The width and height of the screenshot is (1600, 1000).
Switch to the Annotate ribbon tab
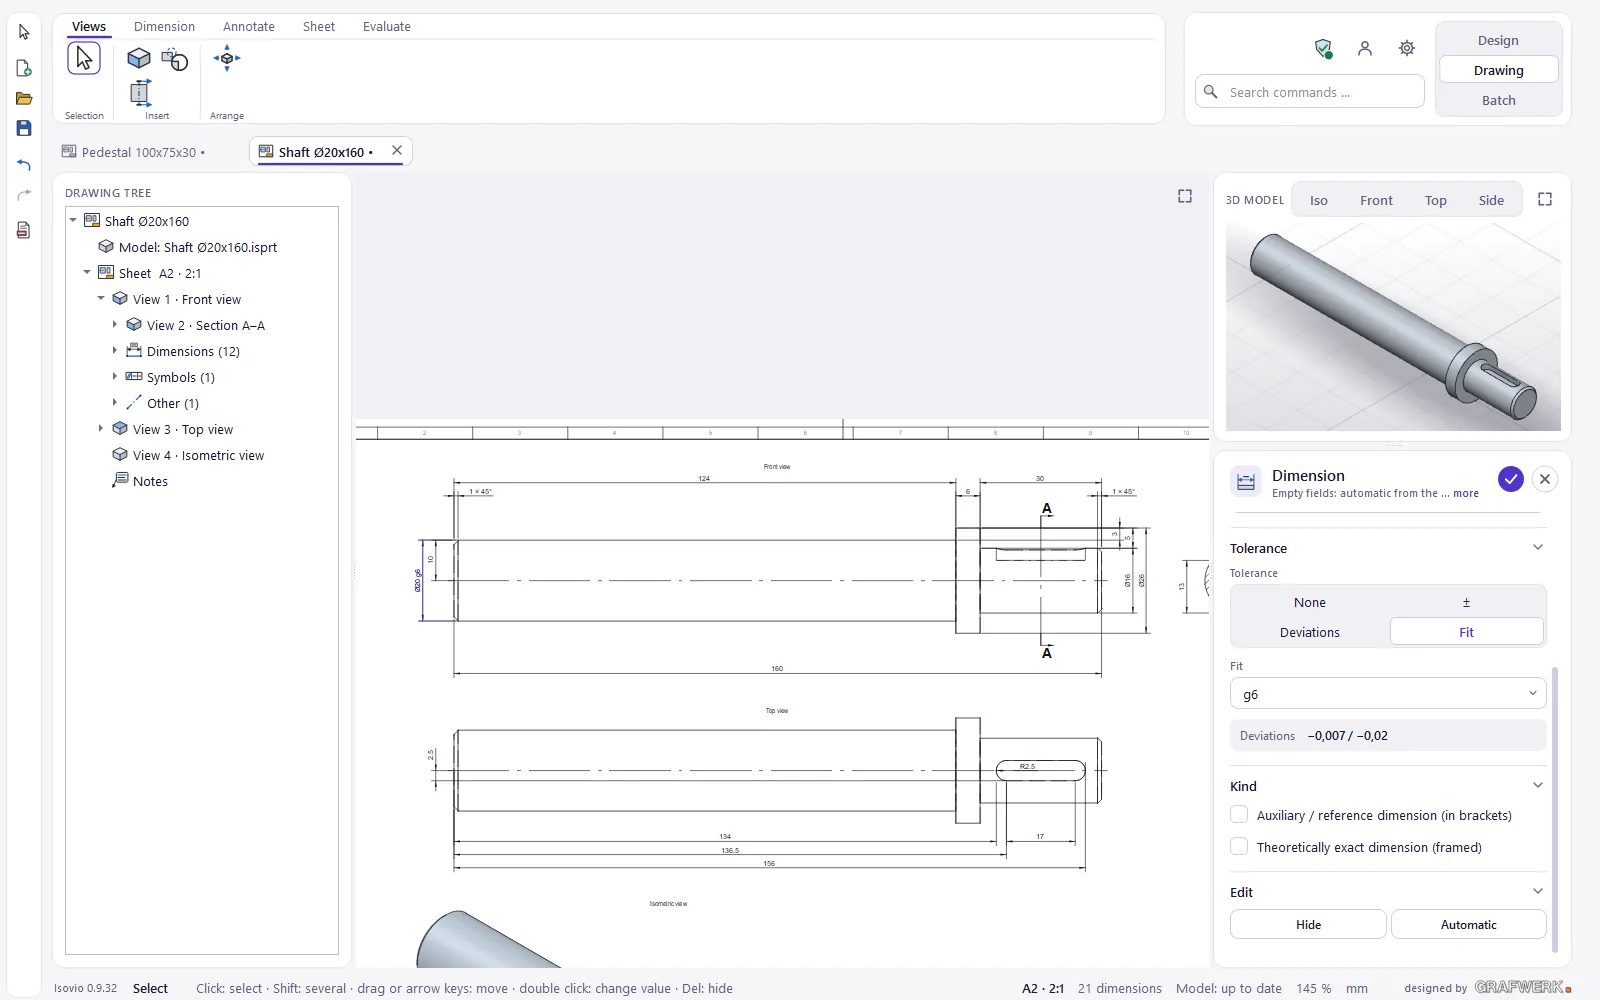[x=249, y=27]
